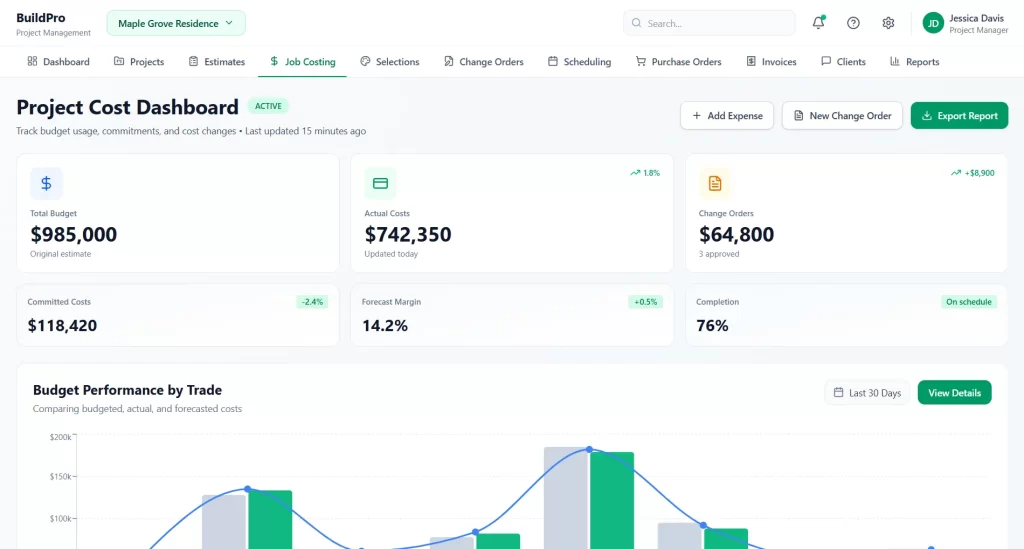The image size is (1024, 549).
Task: Click the tallest green chart bar
Action: 612,500
